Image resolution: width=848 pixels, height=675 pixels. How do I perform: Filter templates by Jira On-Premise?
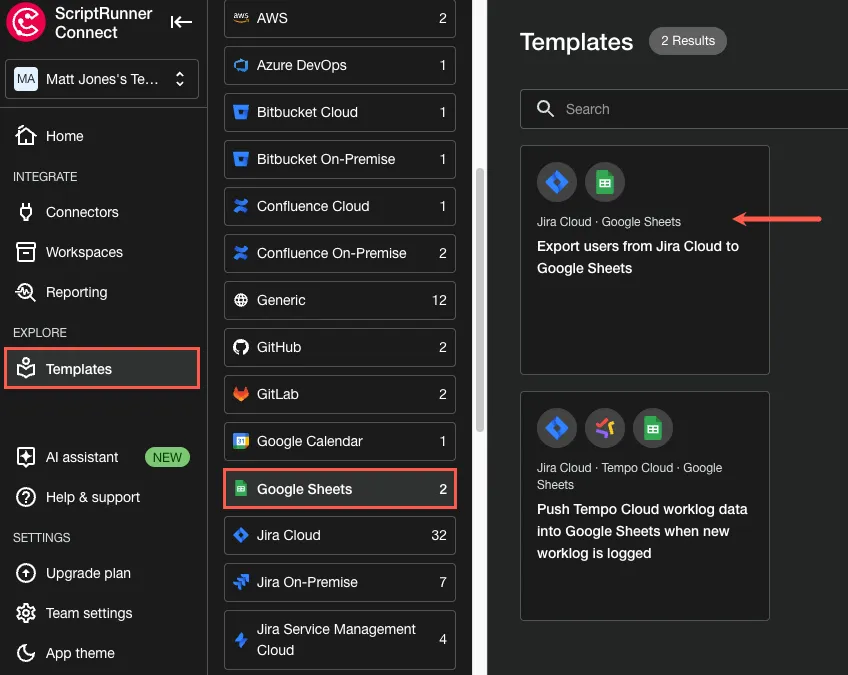(340, 583)
